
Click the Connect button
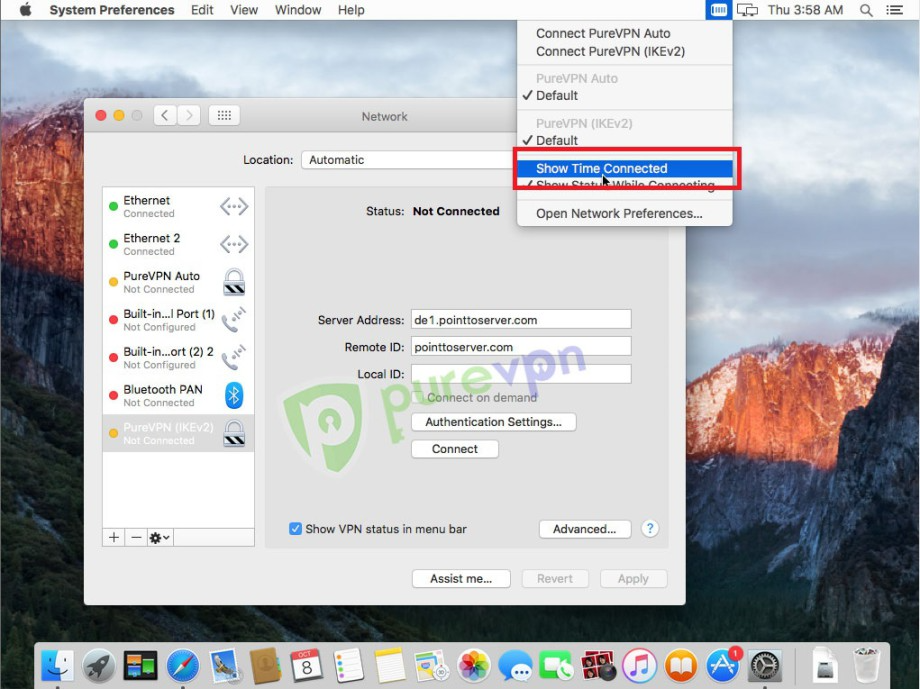455,449
